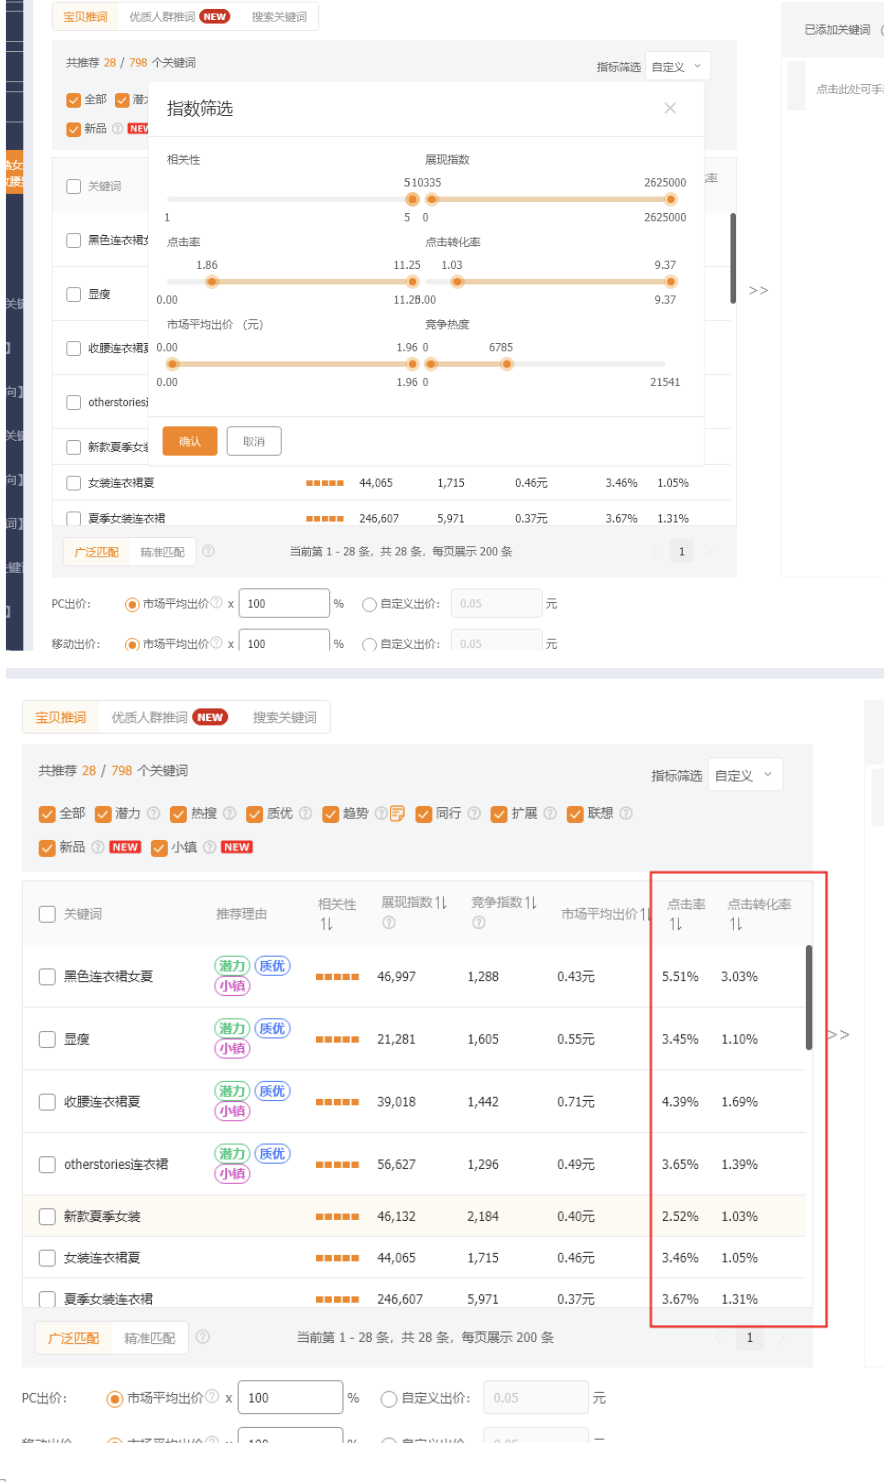Image resolution: width=884 pixels, height=1482 pixels.
Task: Click the sort icon on the 点击率 column
Action: 676,926
